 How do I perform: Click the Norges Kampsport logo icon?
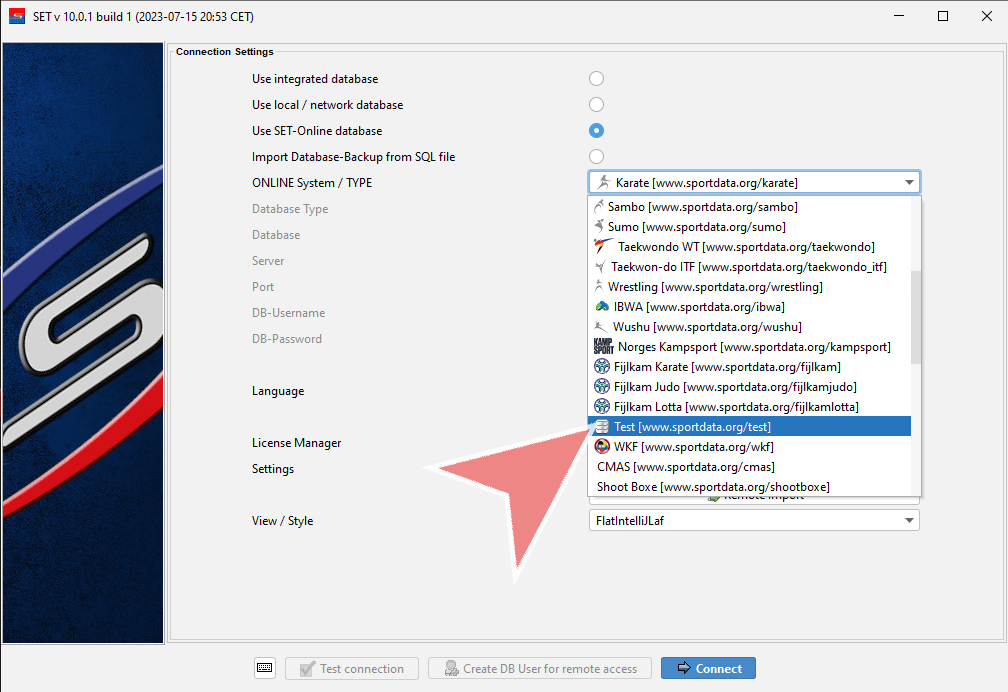point(601,347)
